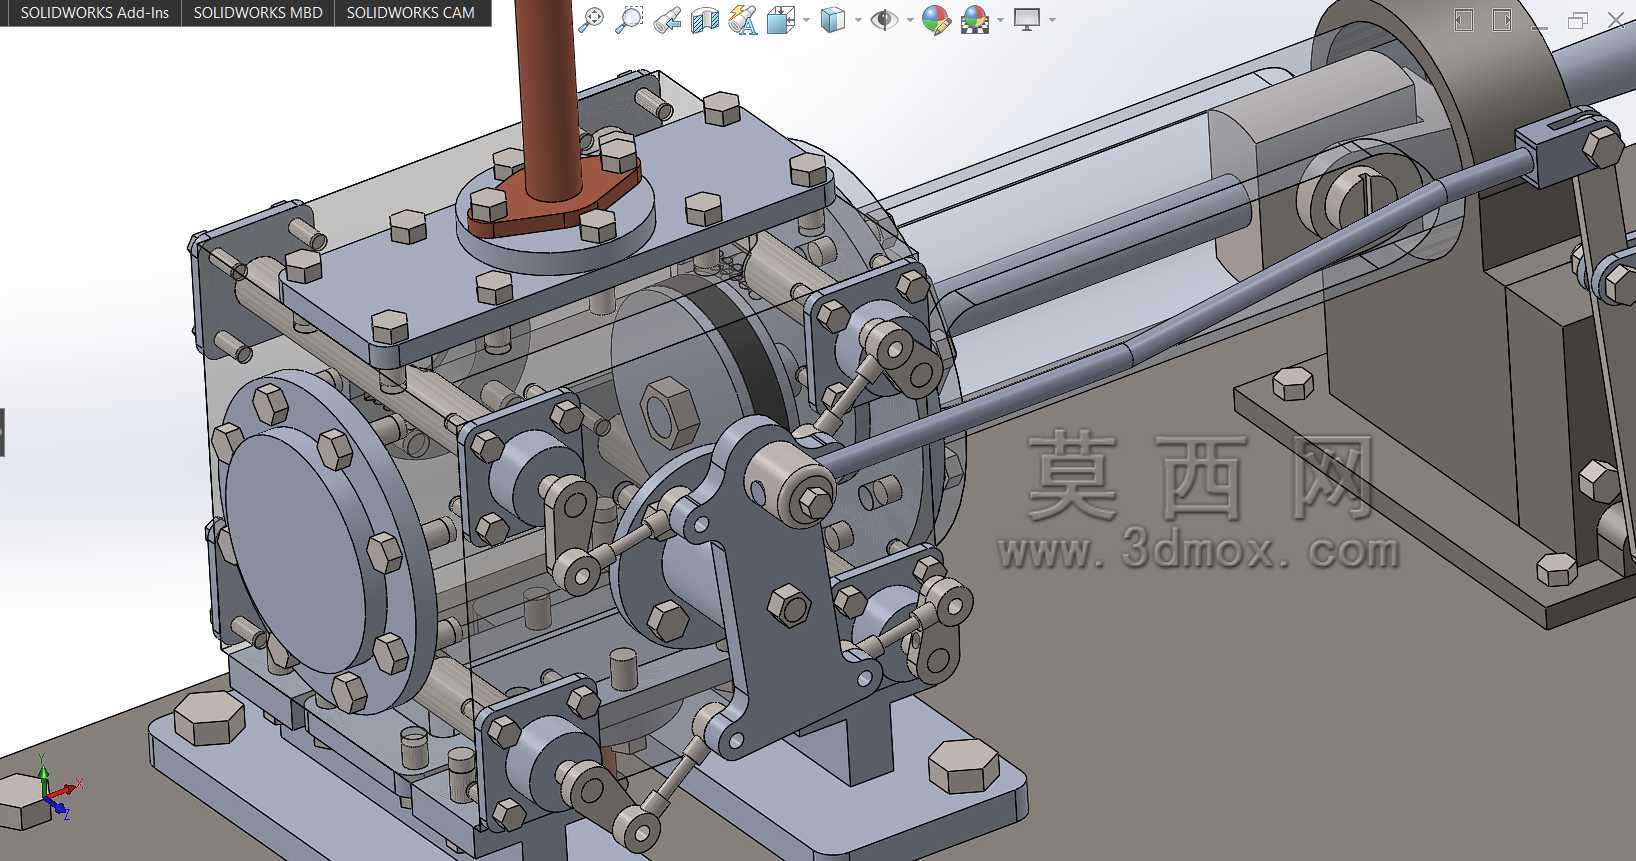Click the View Settings monitor icon
Viewport: 1636px width, 861px height.
coord(1026,19)
